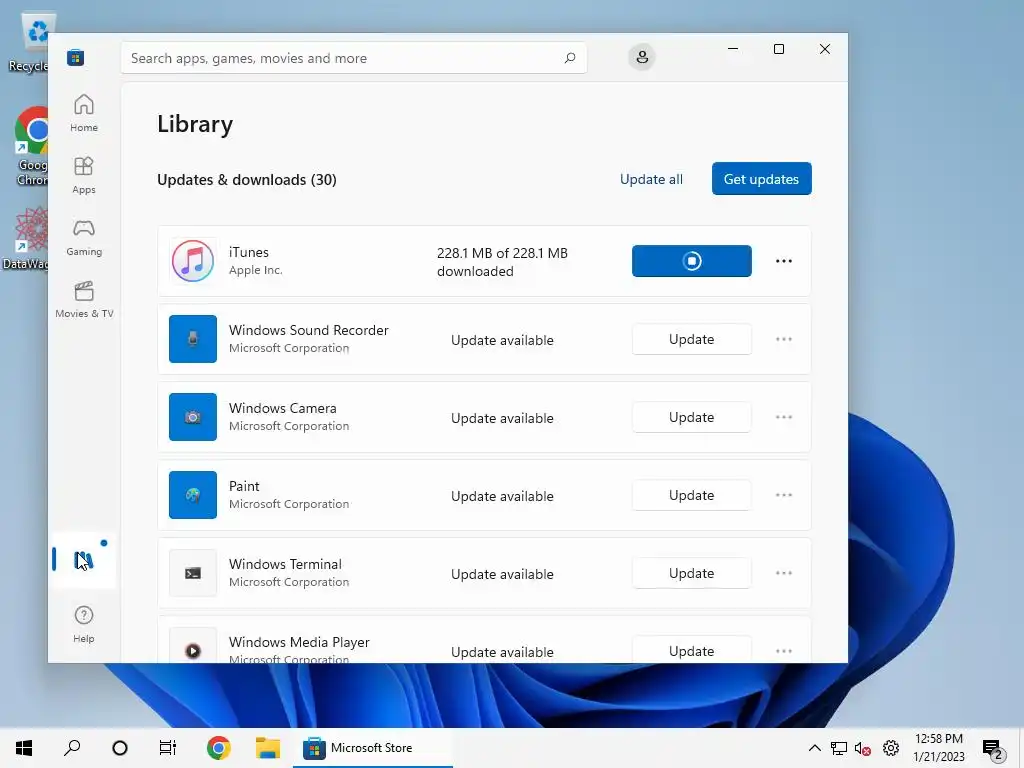Update Windows Terminal
Screen dimensions: 1024x768
click(x=692, y=573)
